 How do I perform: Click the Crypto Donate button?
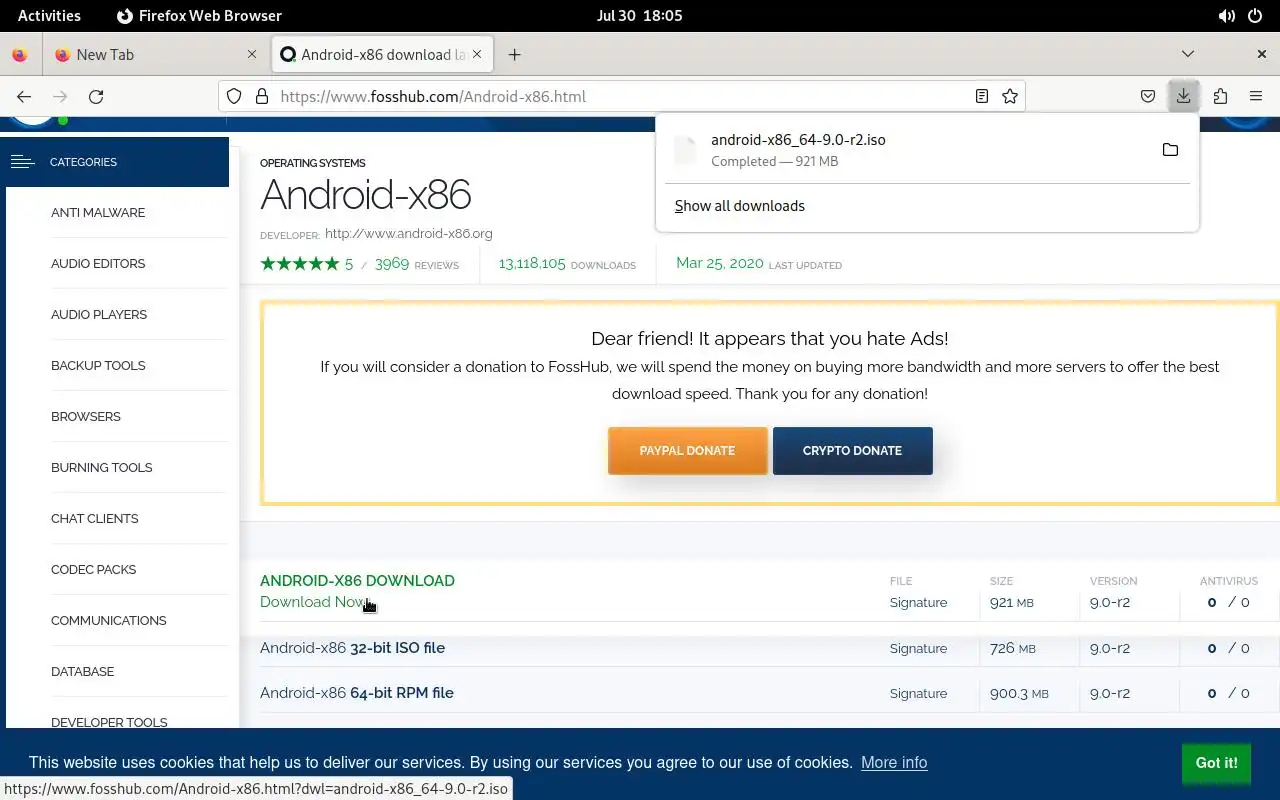point(853,451)
